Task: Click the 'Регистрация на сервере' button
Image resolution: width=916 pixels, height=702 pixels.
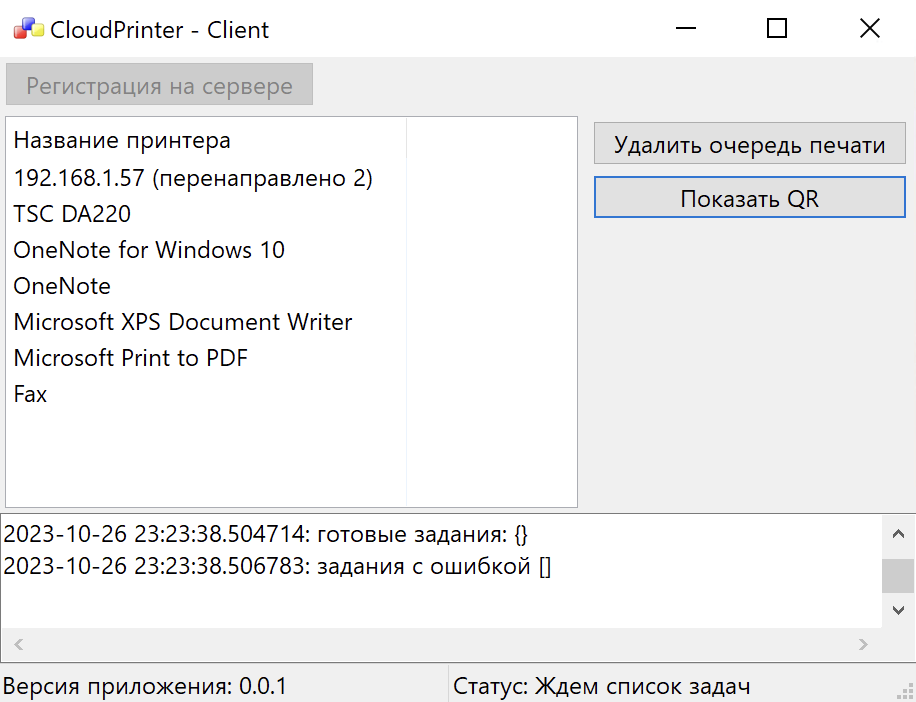Action: coord(159,86)
